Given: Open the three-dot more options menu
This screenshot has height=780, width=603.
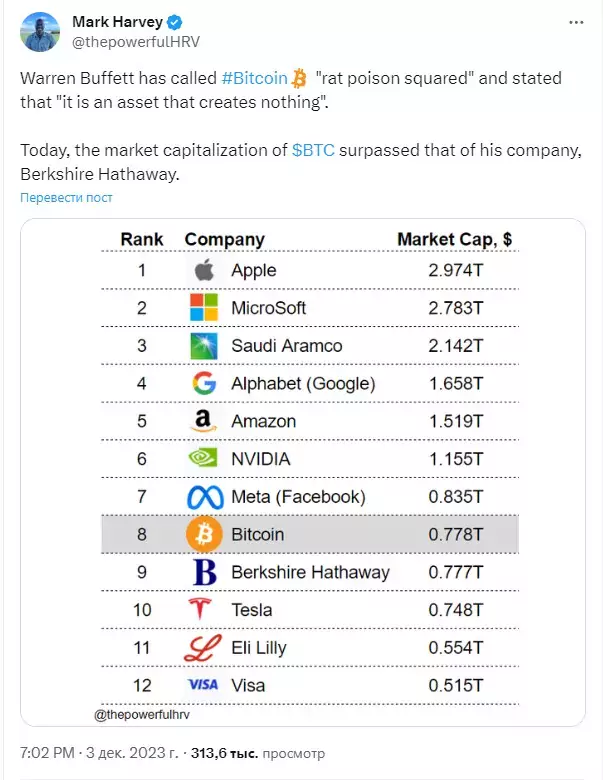Looking at the screenshot, I should (576, 22).
